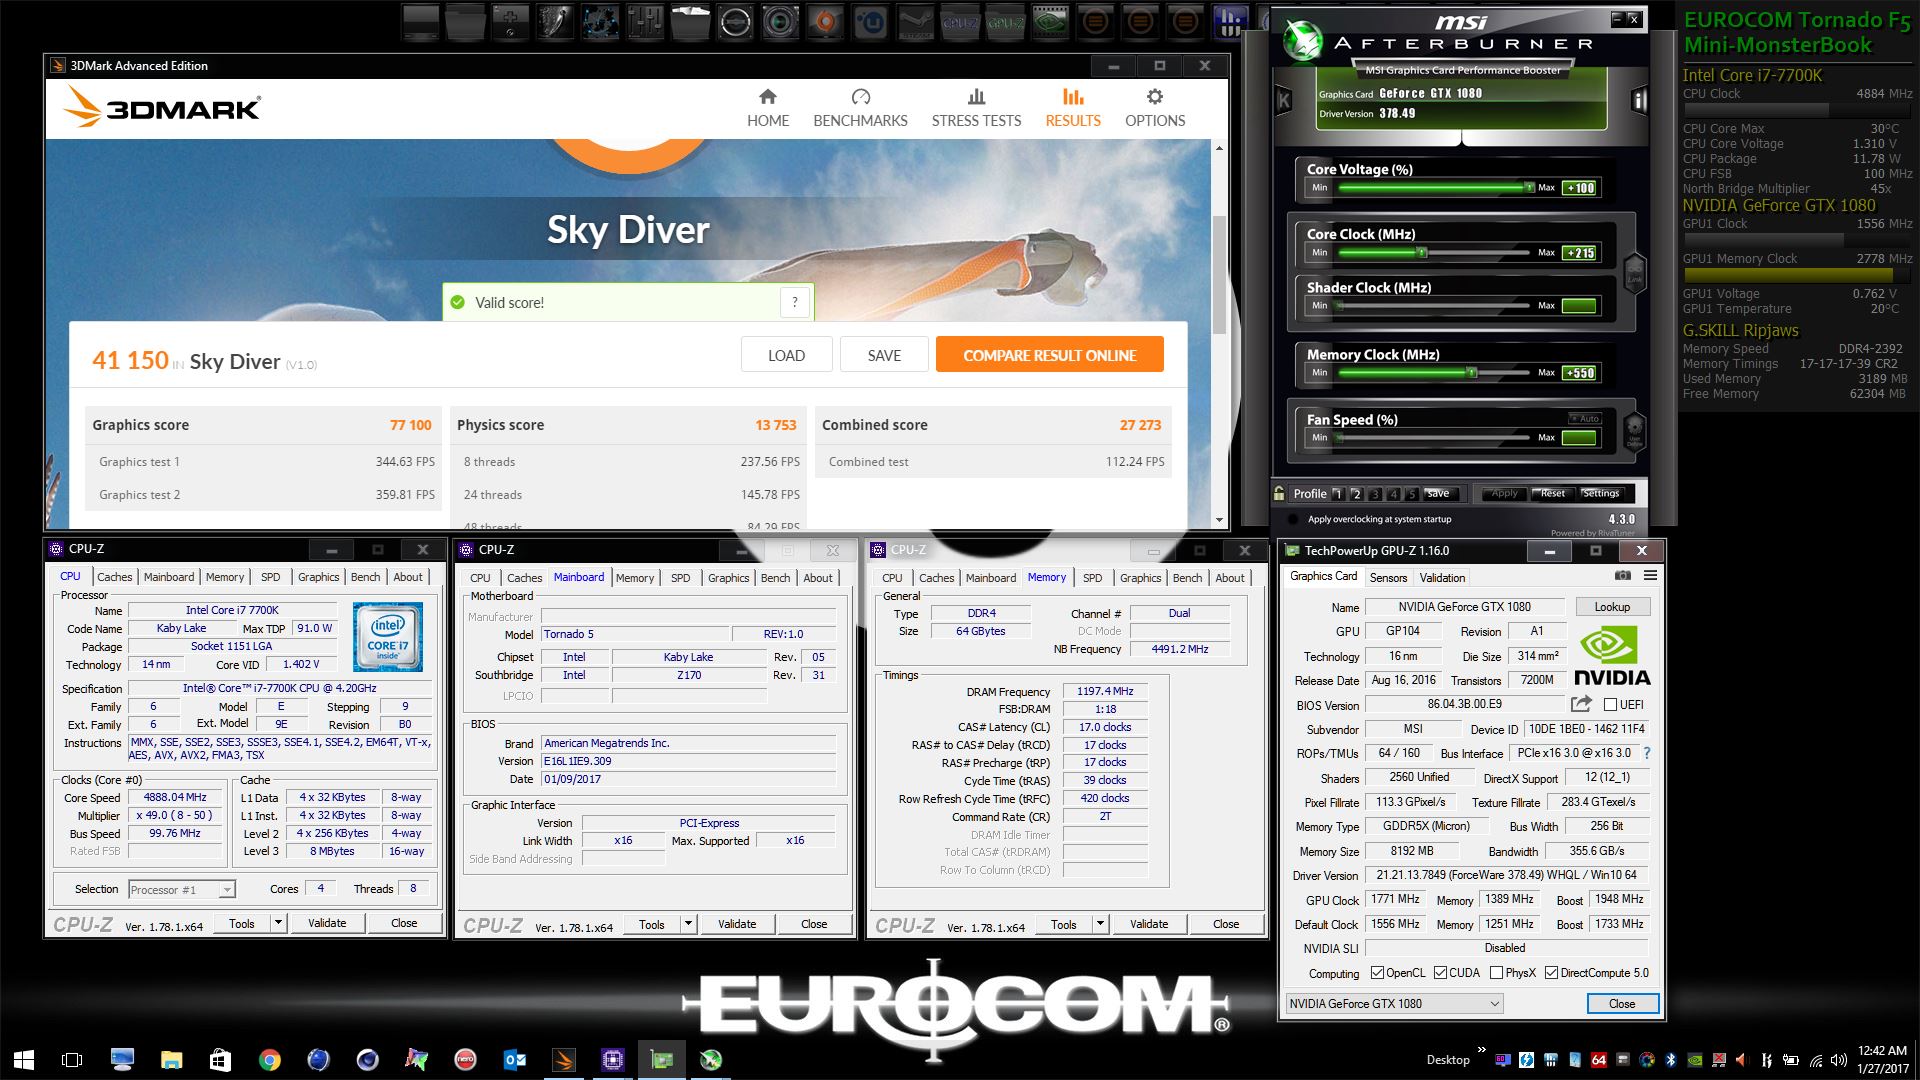
Task: Click Afterburner Reset button
Action: point(1552,493)
